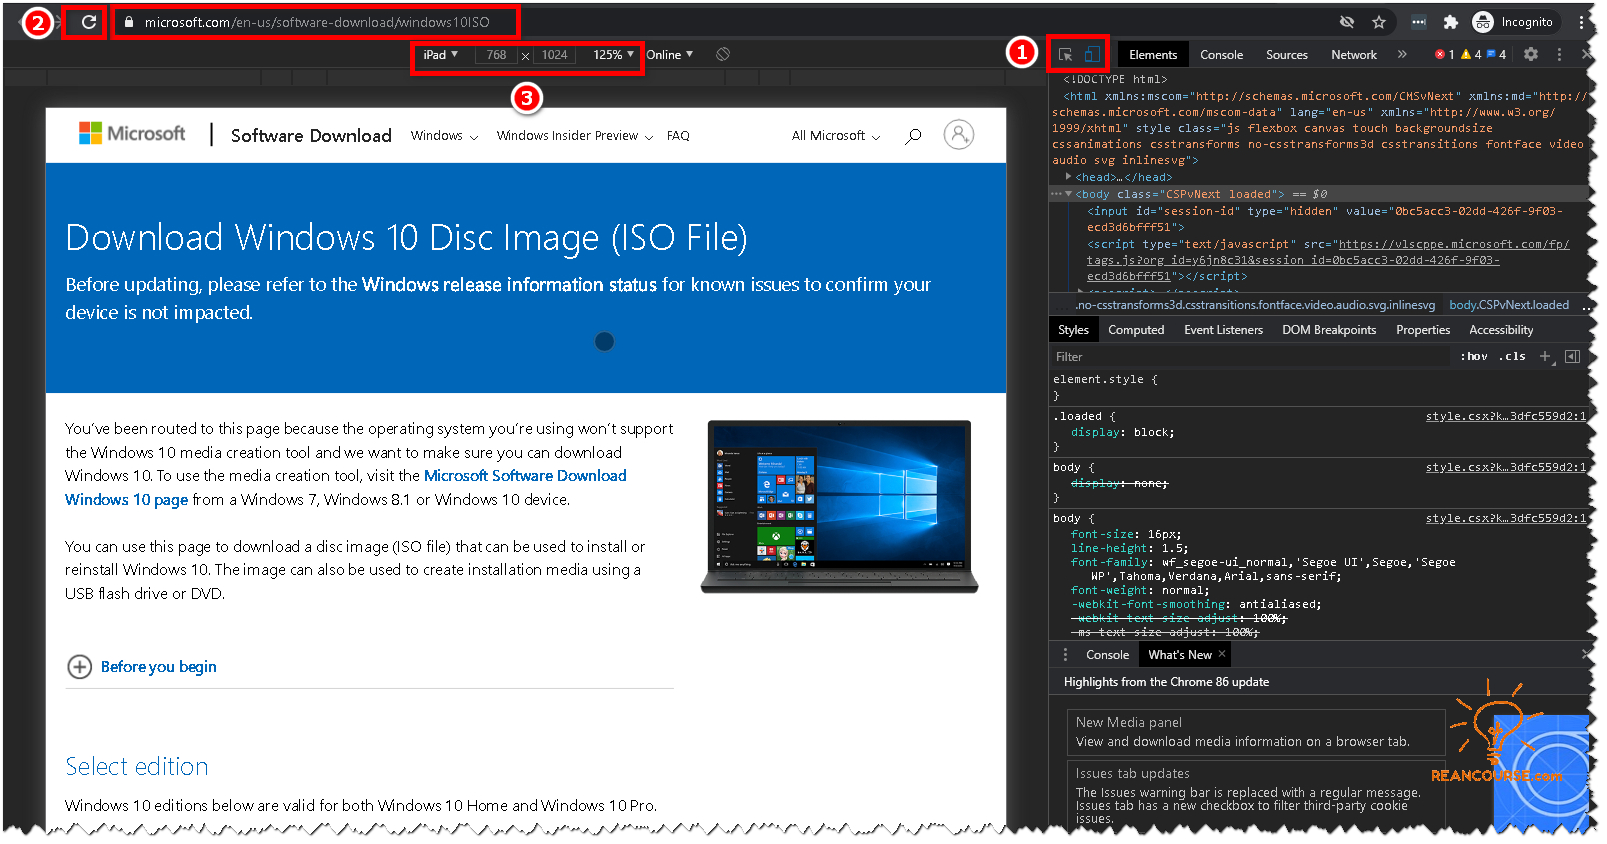1607x844 pixels.
Task: Expand the All Microsoft menu
Action: 836,136
